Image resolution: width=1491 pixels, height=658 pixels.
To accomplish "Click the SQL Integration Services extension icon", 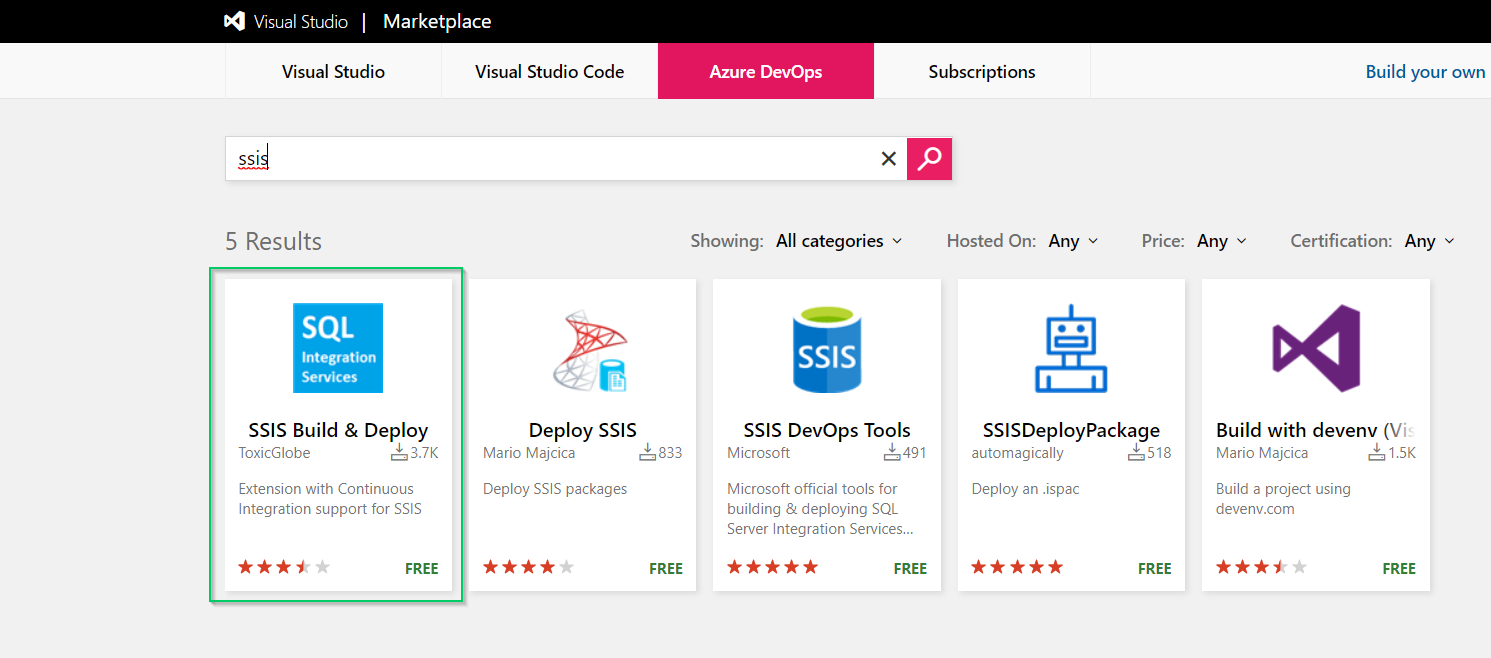I will click(x=338, y=348).
